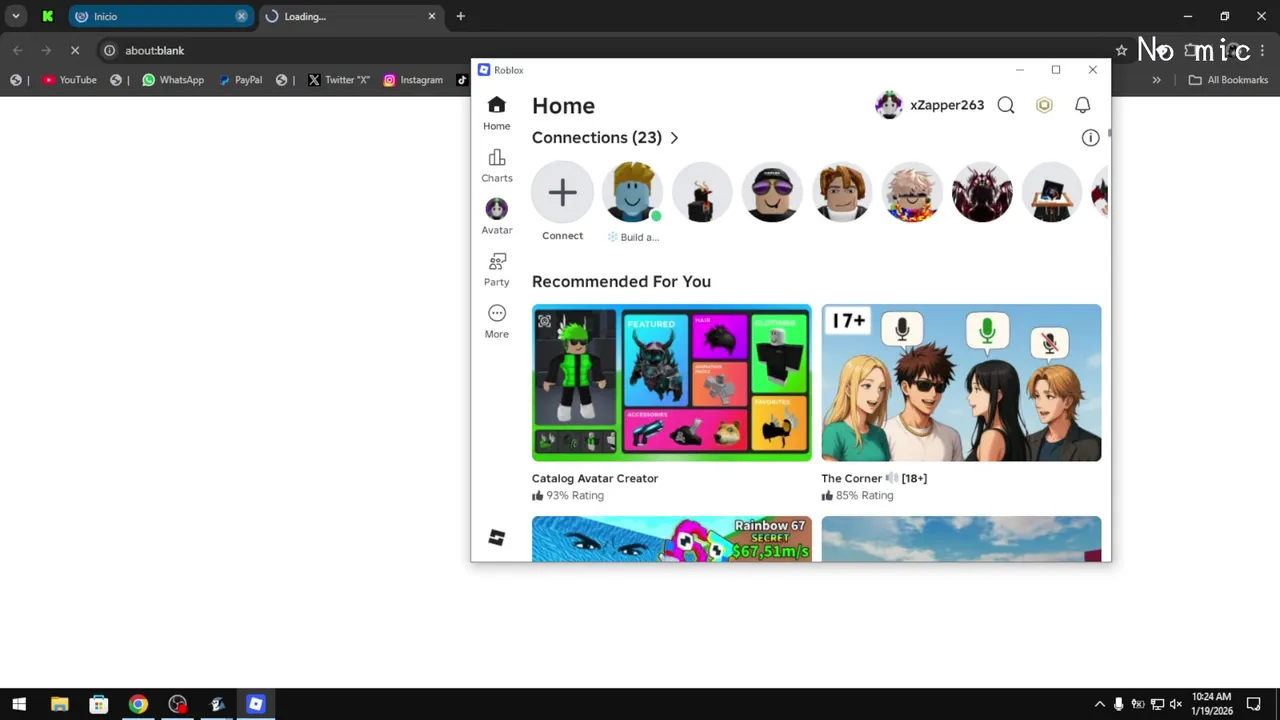The width and height of the screenshot is (1280, 720).
Task: Open the online friend playing Build a...
Action: 632,192
